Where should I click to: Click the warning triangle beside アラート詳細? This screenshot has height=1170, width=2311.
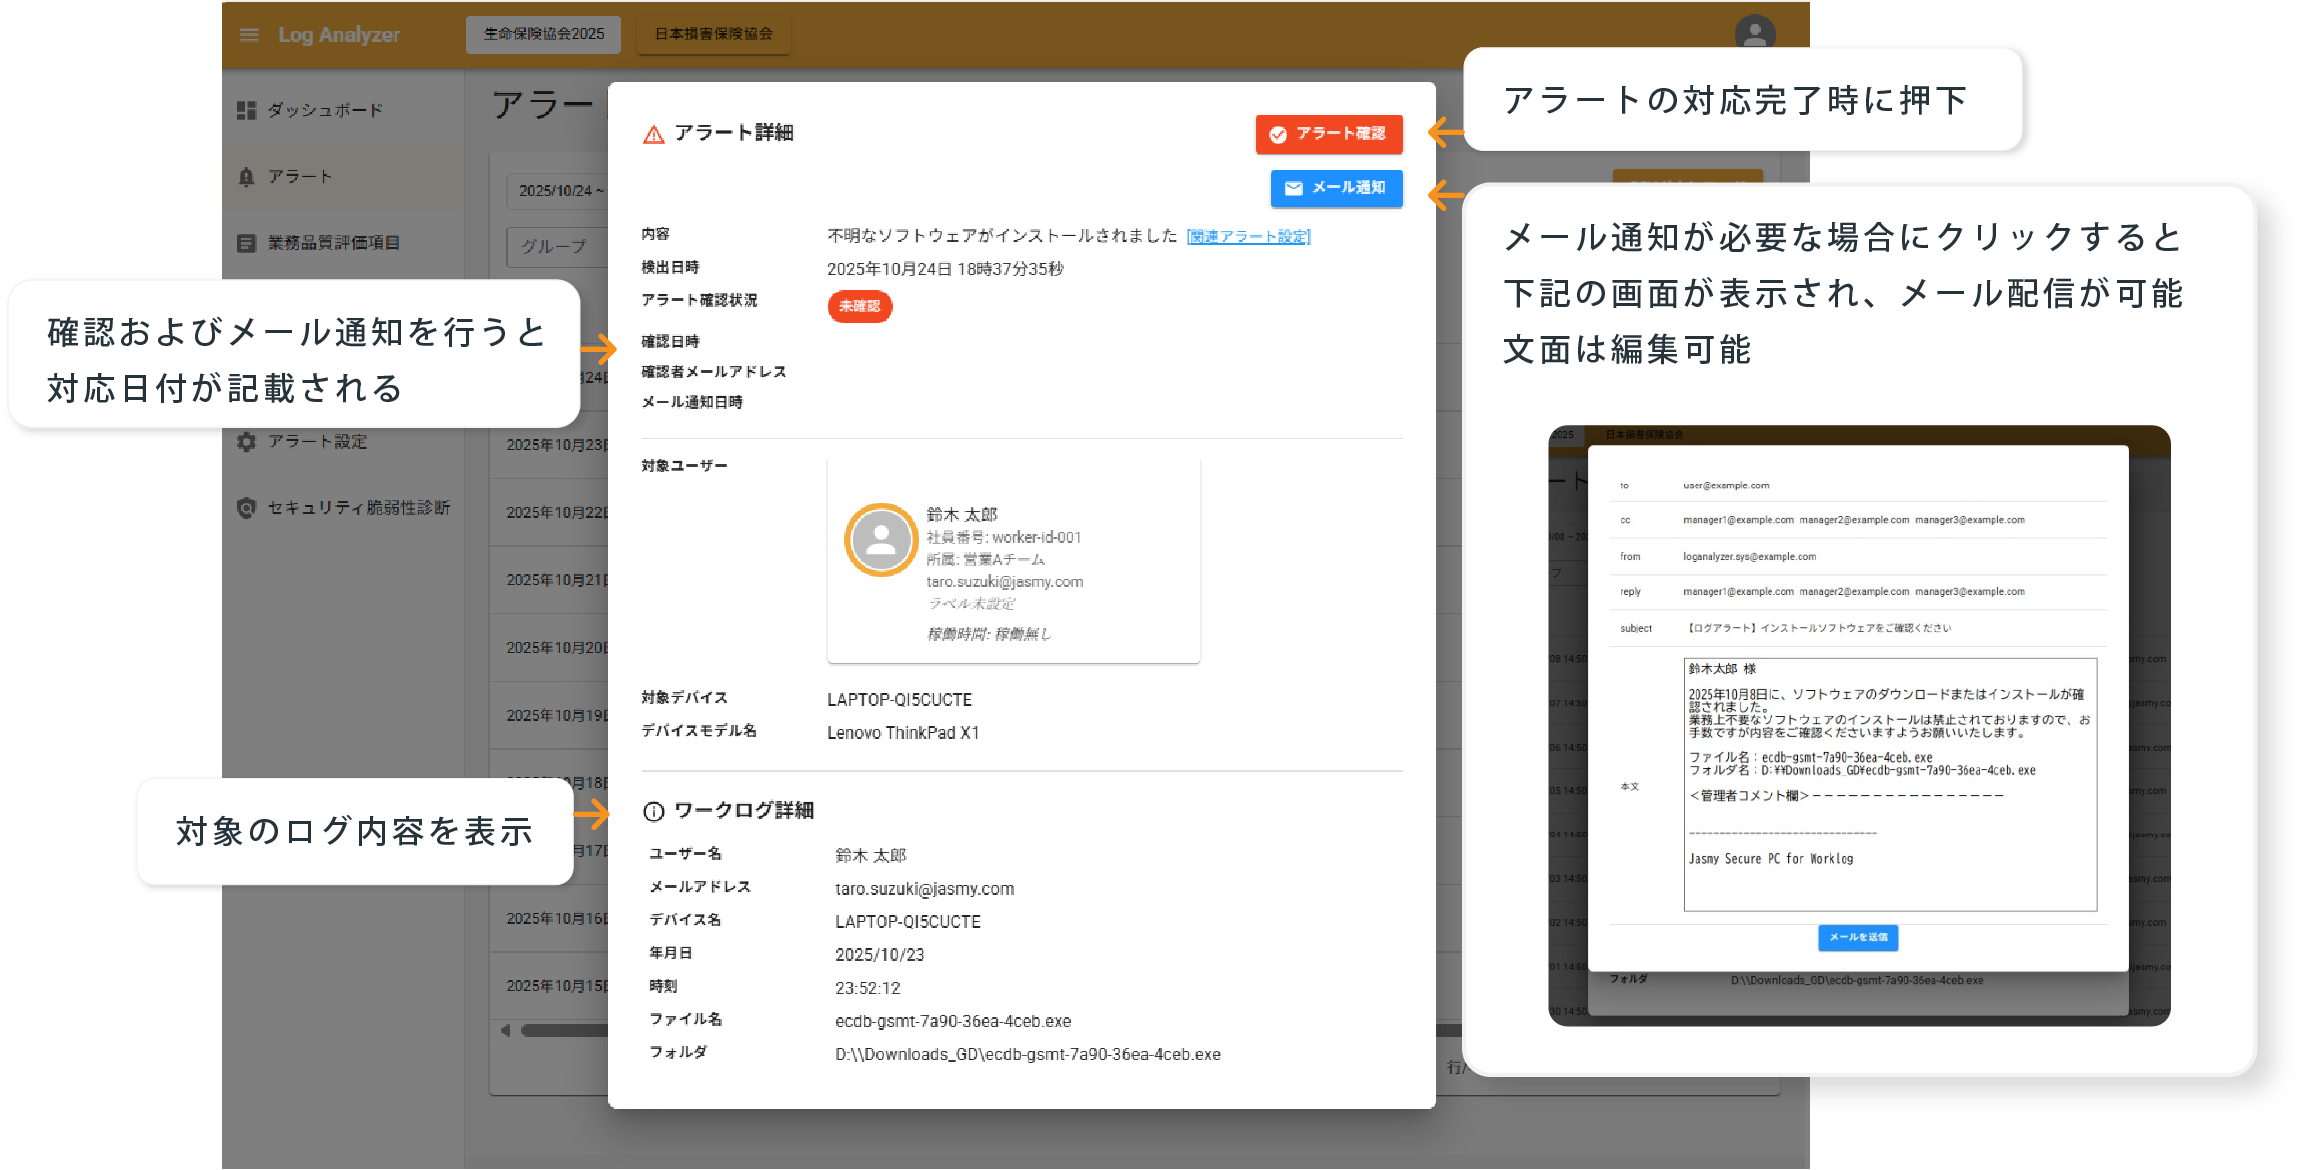[653, 134]
